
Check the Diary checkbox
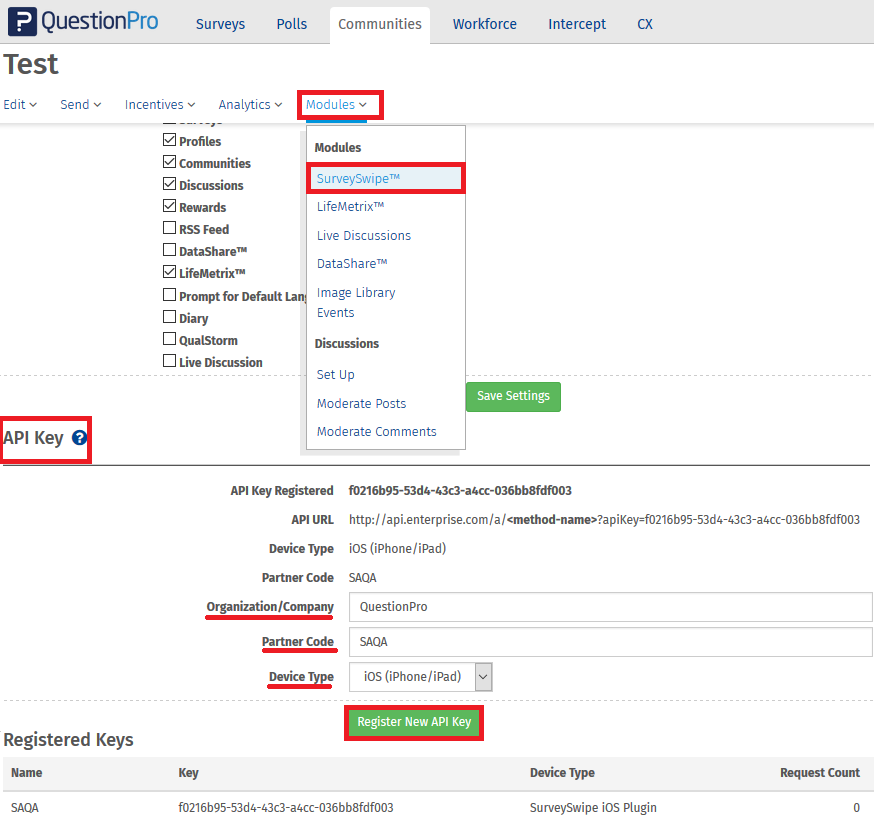169,317
